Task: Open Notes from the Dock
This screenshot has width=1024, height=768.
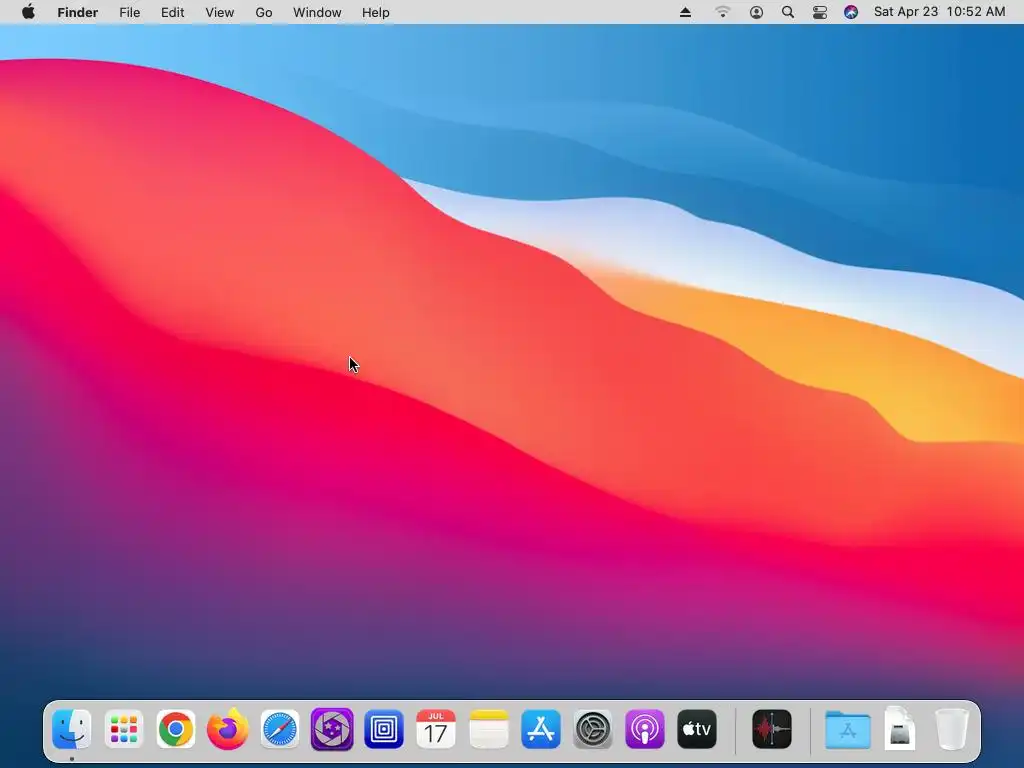Action: 488,729
